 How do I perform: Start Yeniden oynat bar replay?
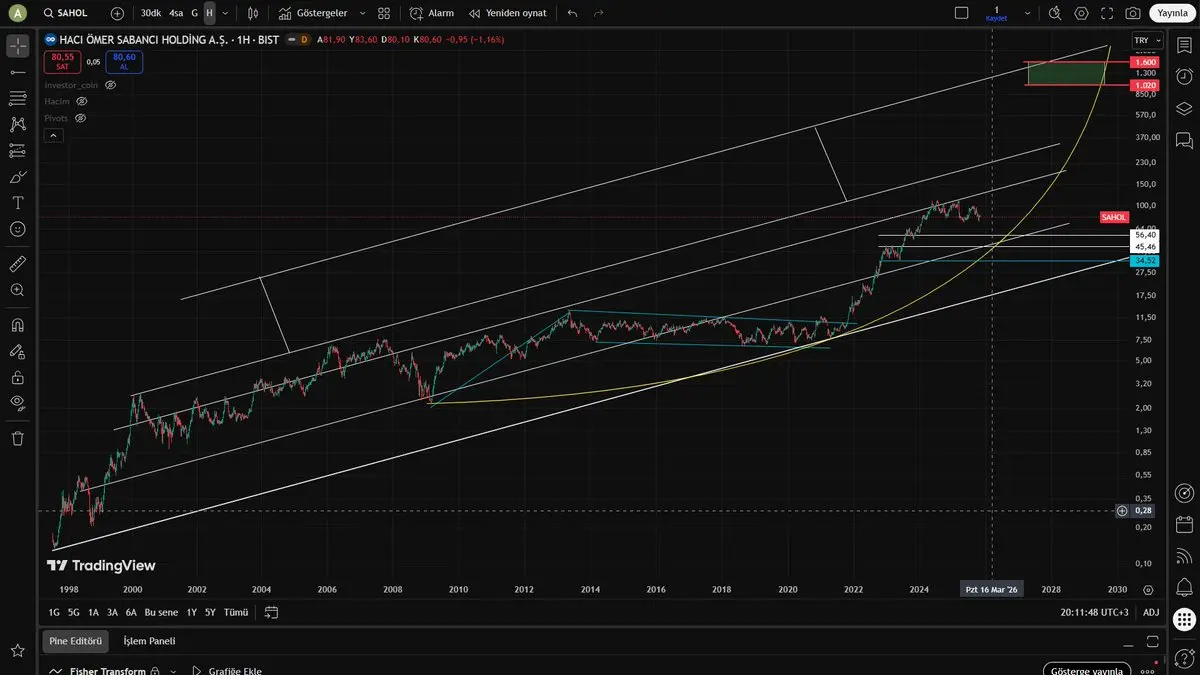coord(508,13)
